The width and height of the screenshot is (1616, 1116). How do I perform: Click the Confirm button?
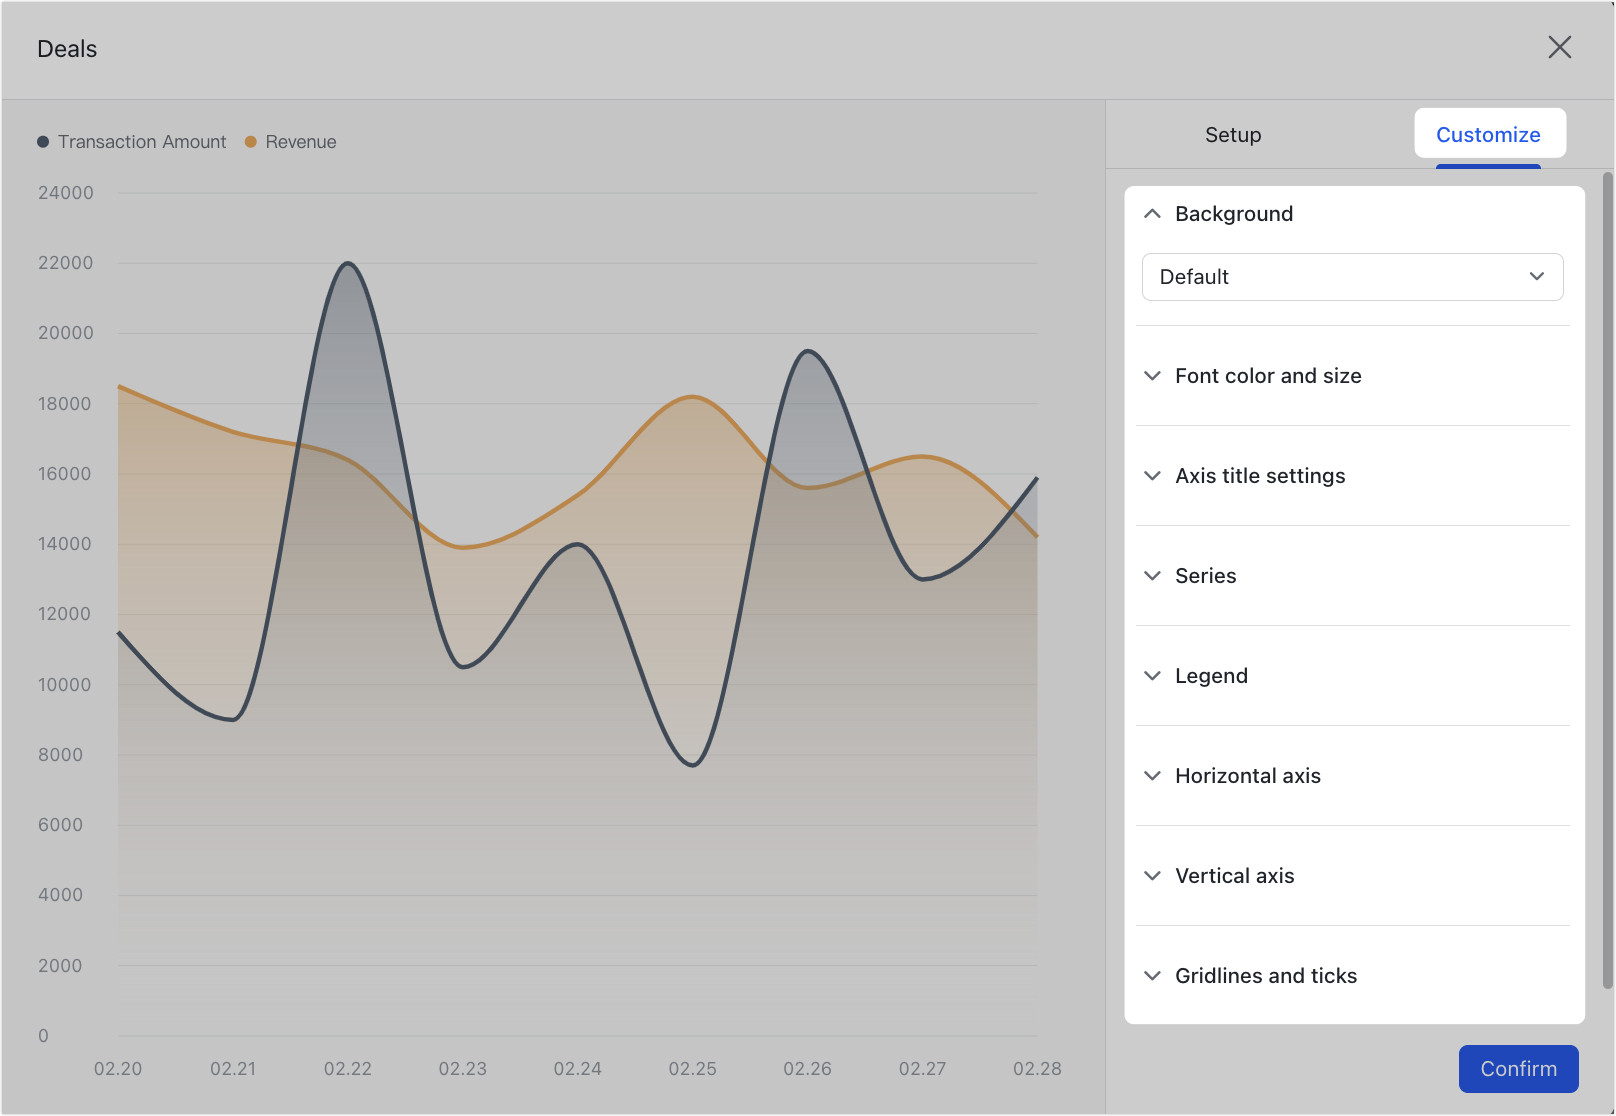point(1518,1069)
